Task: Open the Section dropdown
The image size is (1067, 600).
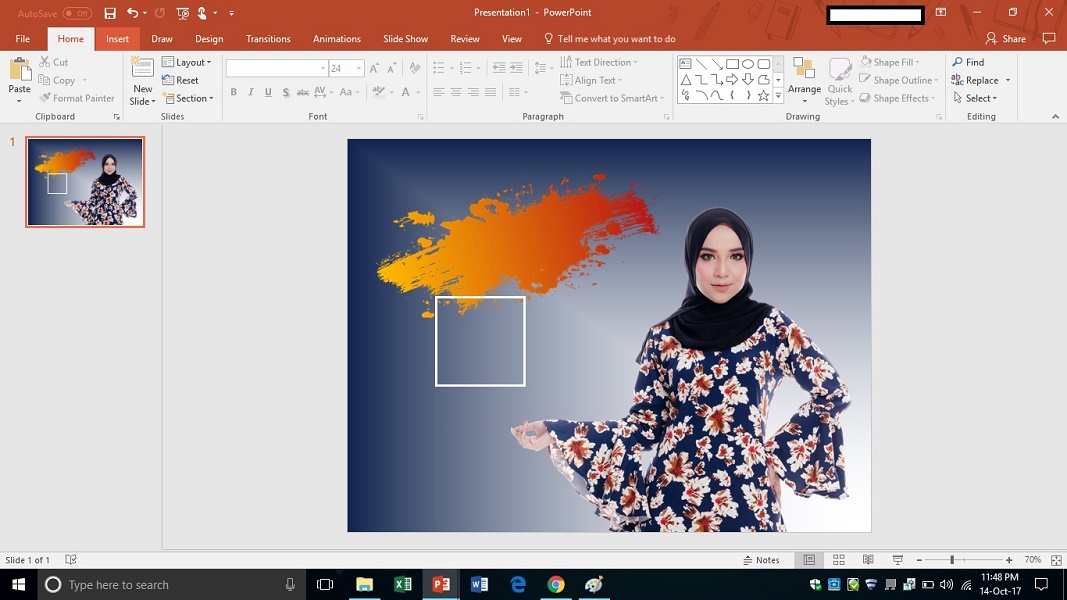Action: click(188, 98)
